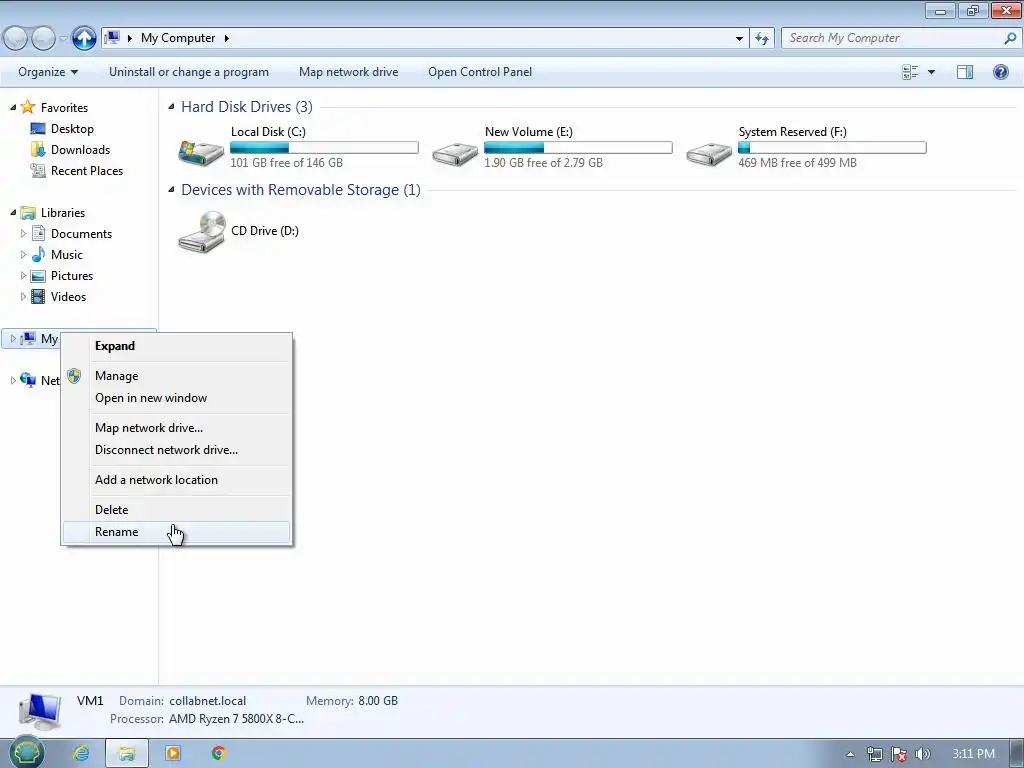This screenshot has height=768, width=1024.
Task: Choose Expand in the context menu
Action: click(176, 346)
